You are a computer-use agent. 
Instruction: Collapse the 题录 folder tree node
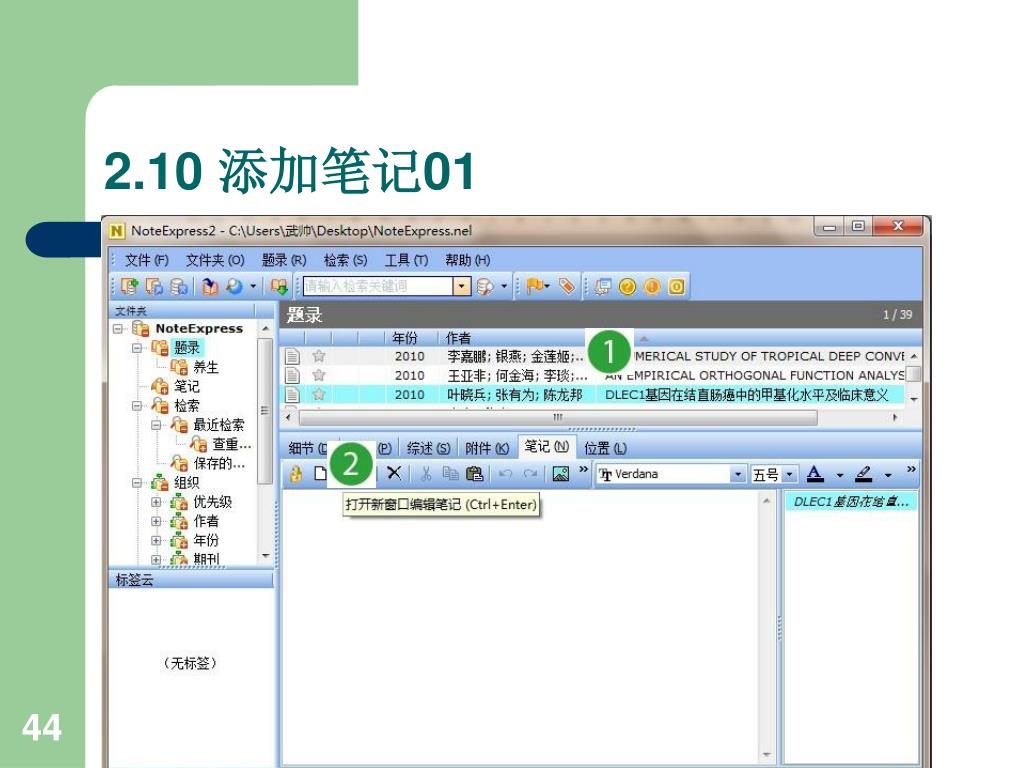[x=137, y=348]
